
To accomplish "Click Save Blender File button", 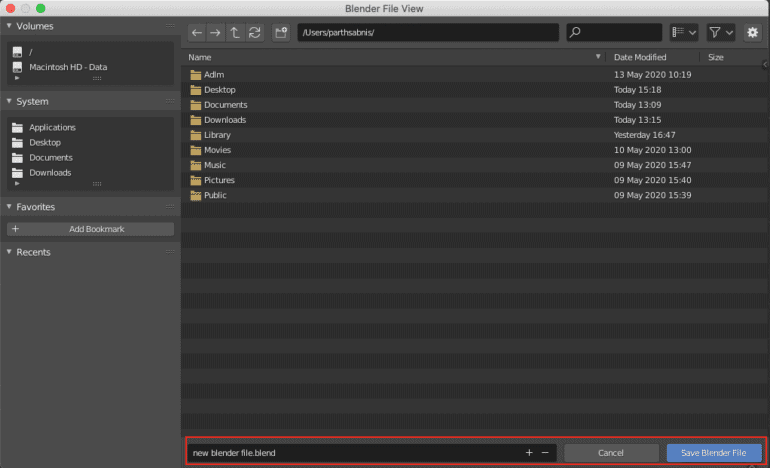I will [x=713, y=453].
